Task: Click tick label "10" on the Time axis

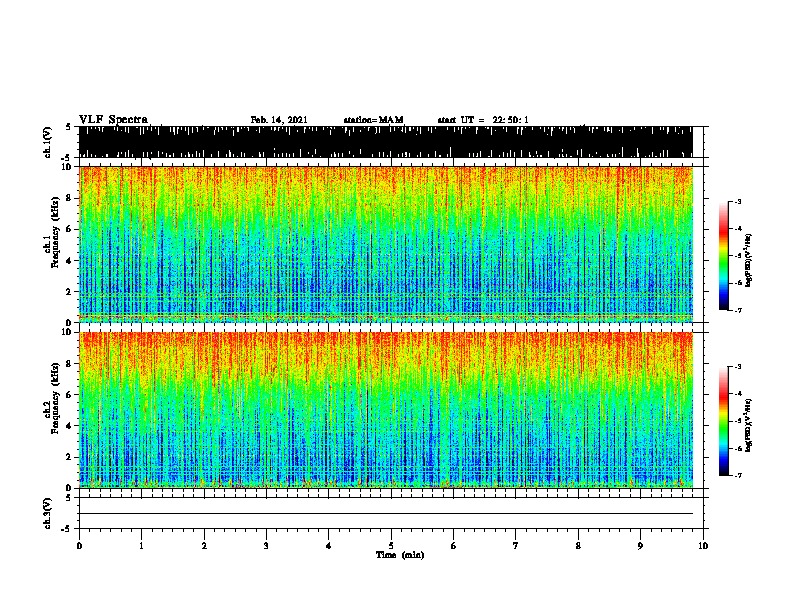Action: click(703, 546)
